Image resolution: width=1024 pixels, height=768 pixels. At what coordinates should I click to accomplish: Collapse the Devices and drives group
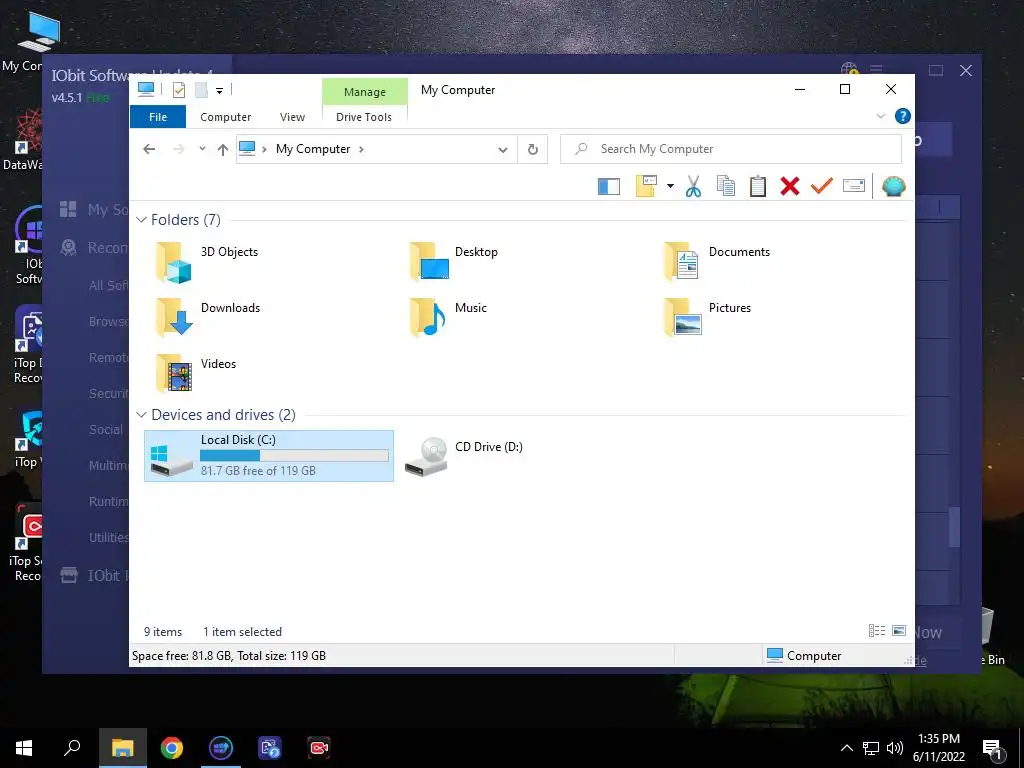(141, 415)
